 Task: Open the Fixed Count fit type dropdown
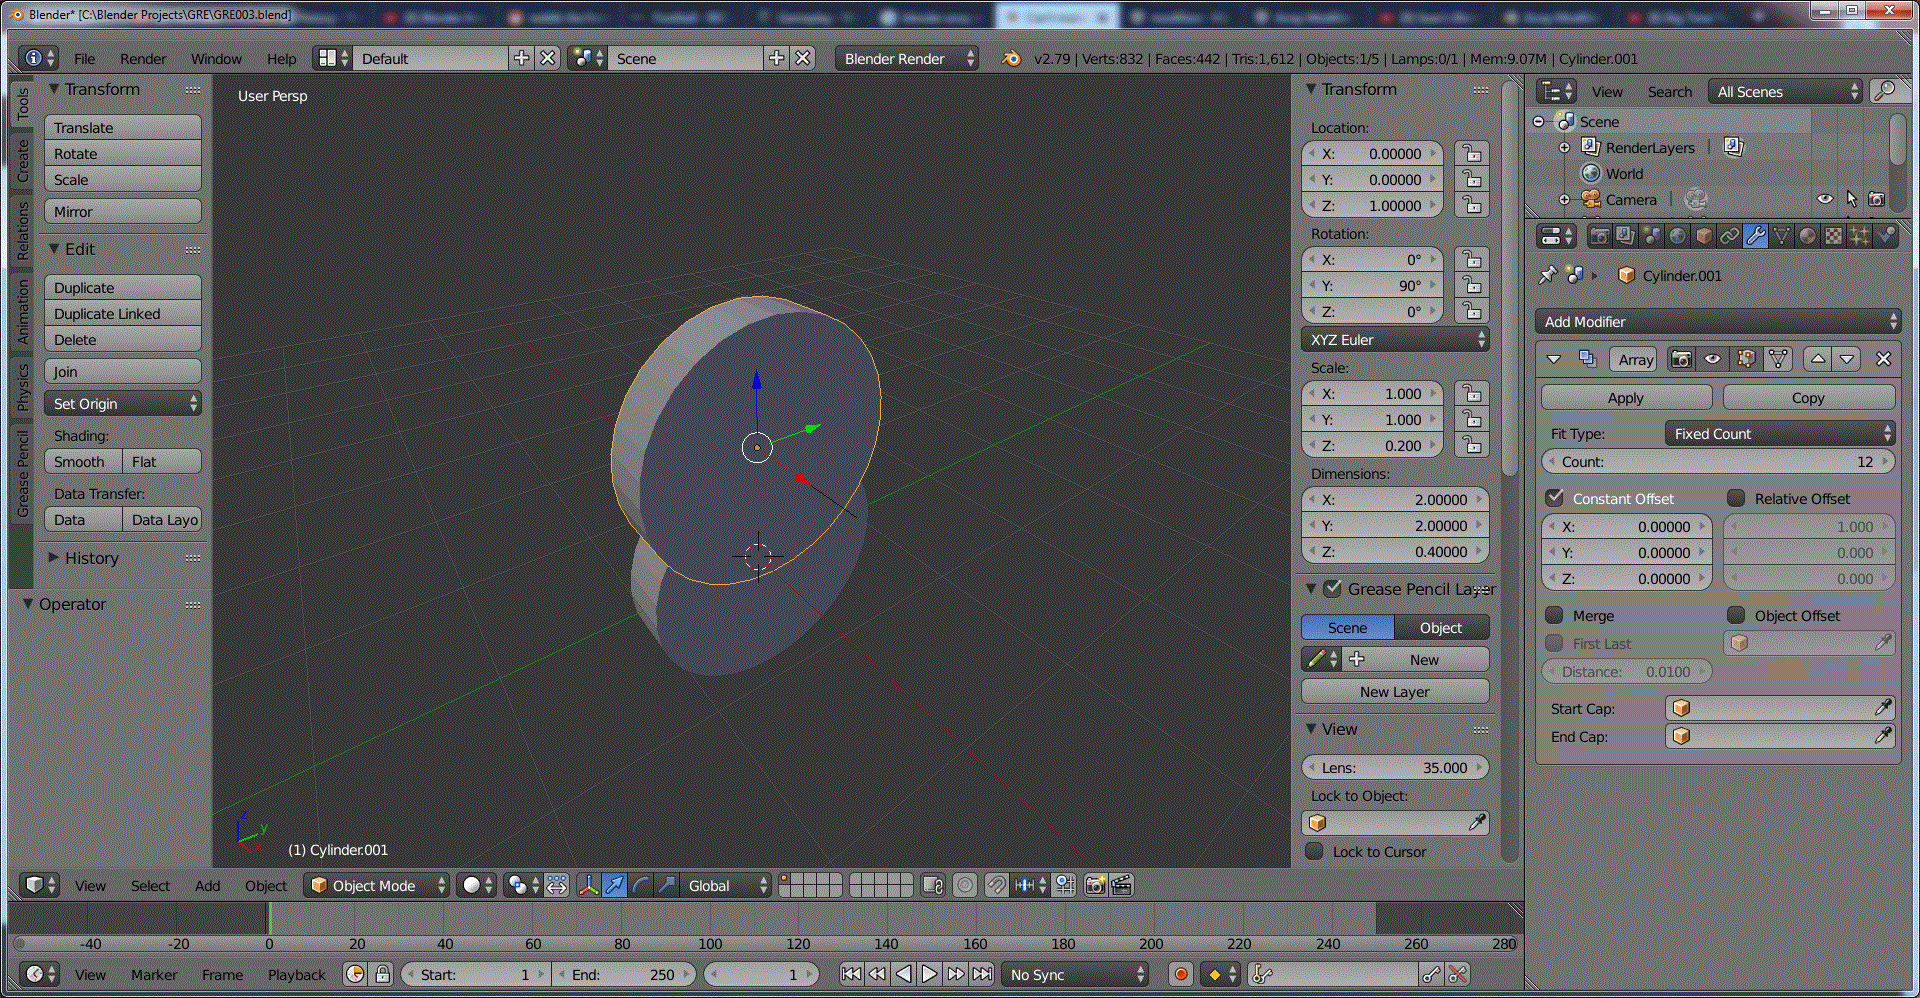tap(1779, 433)
